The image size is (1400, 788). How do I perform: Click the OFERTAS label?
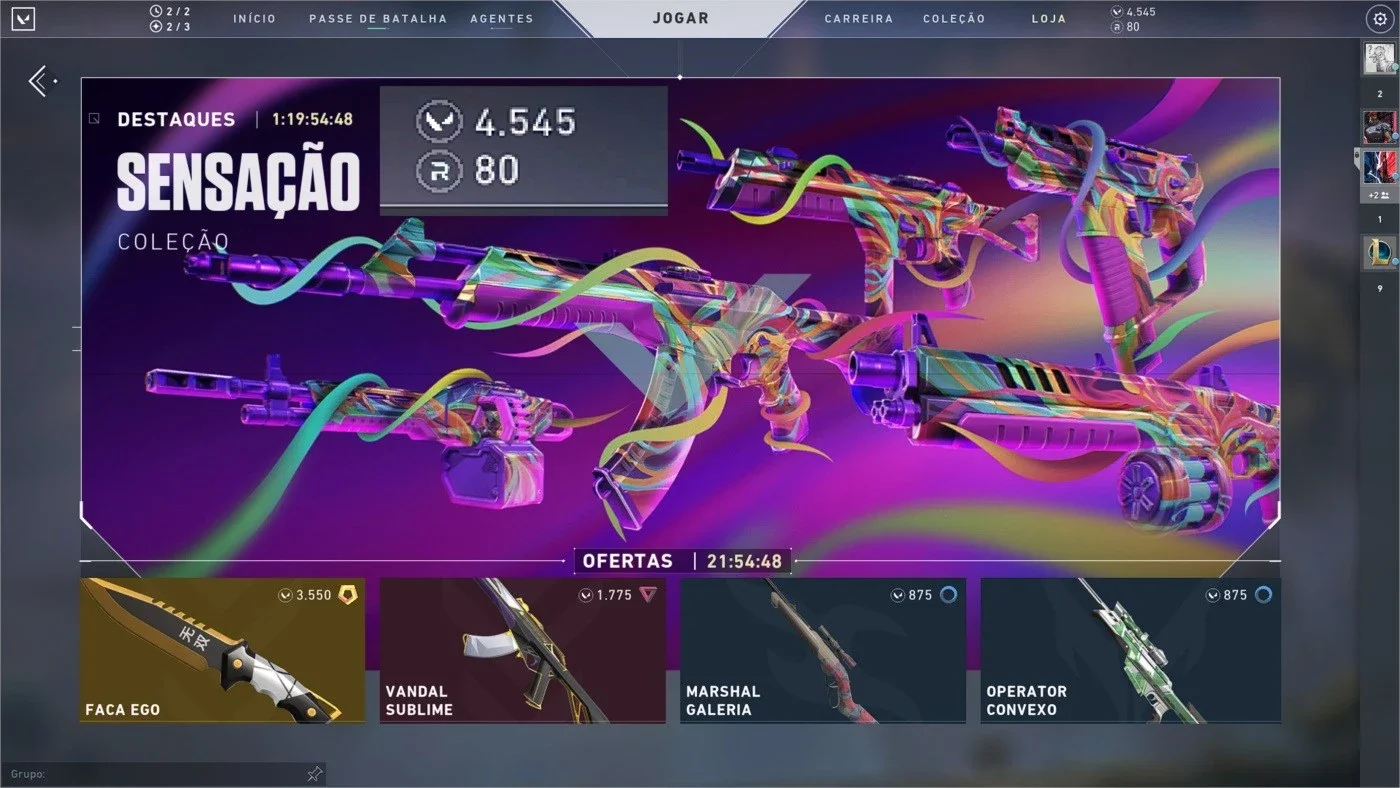[x=628, y=561]
